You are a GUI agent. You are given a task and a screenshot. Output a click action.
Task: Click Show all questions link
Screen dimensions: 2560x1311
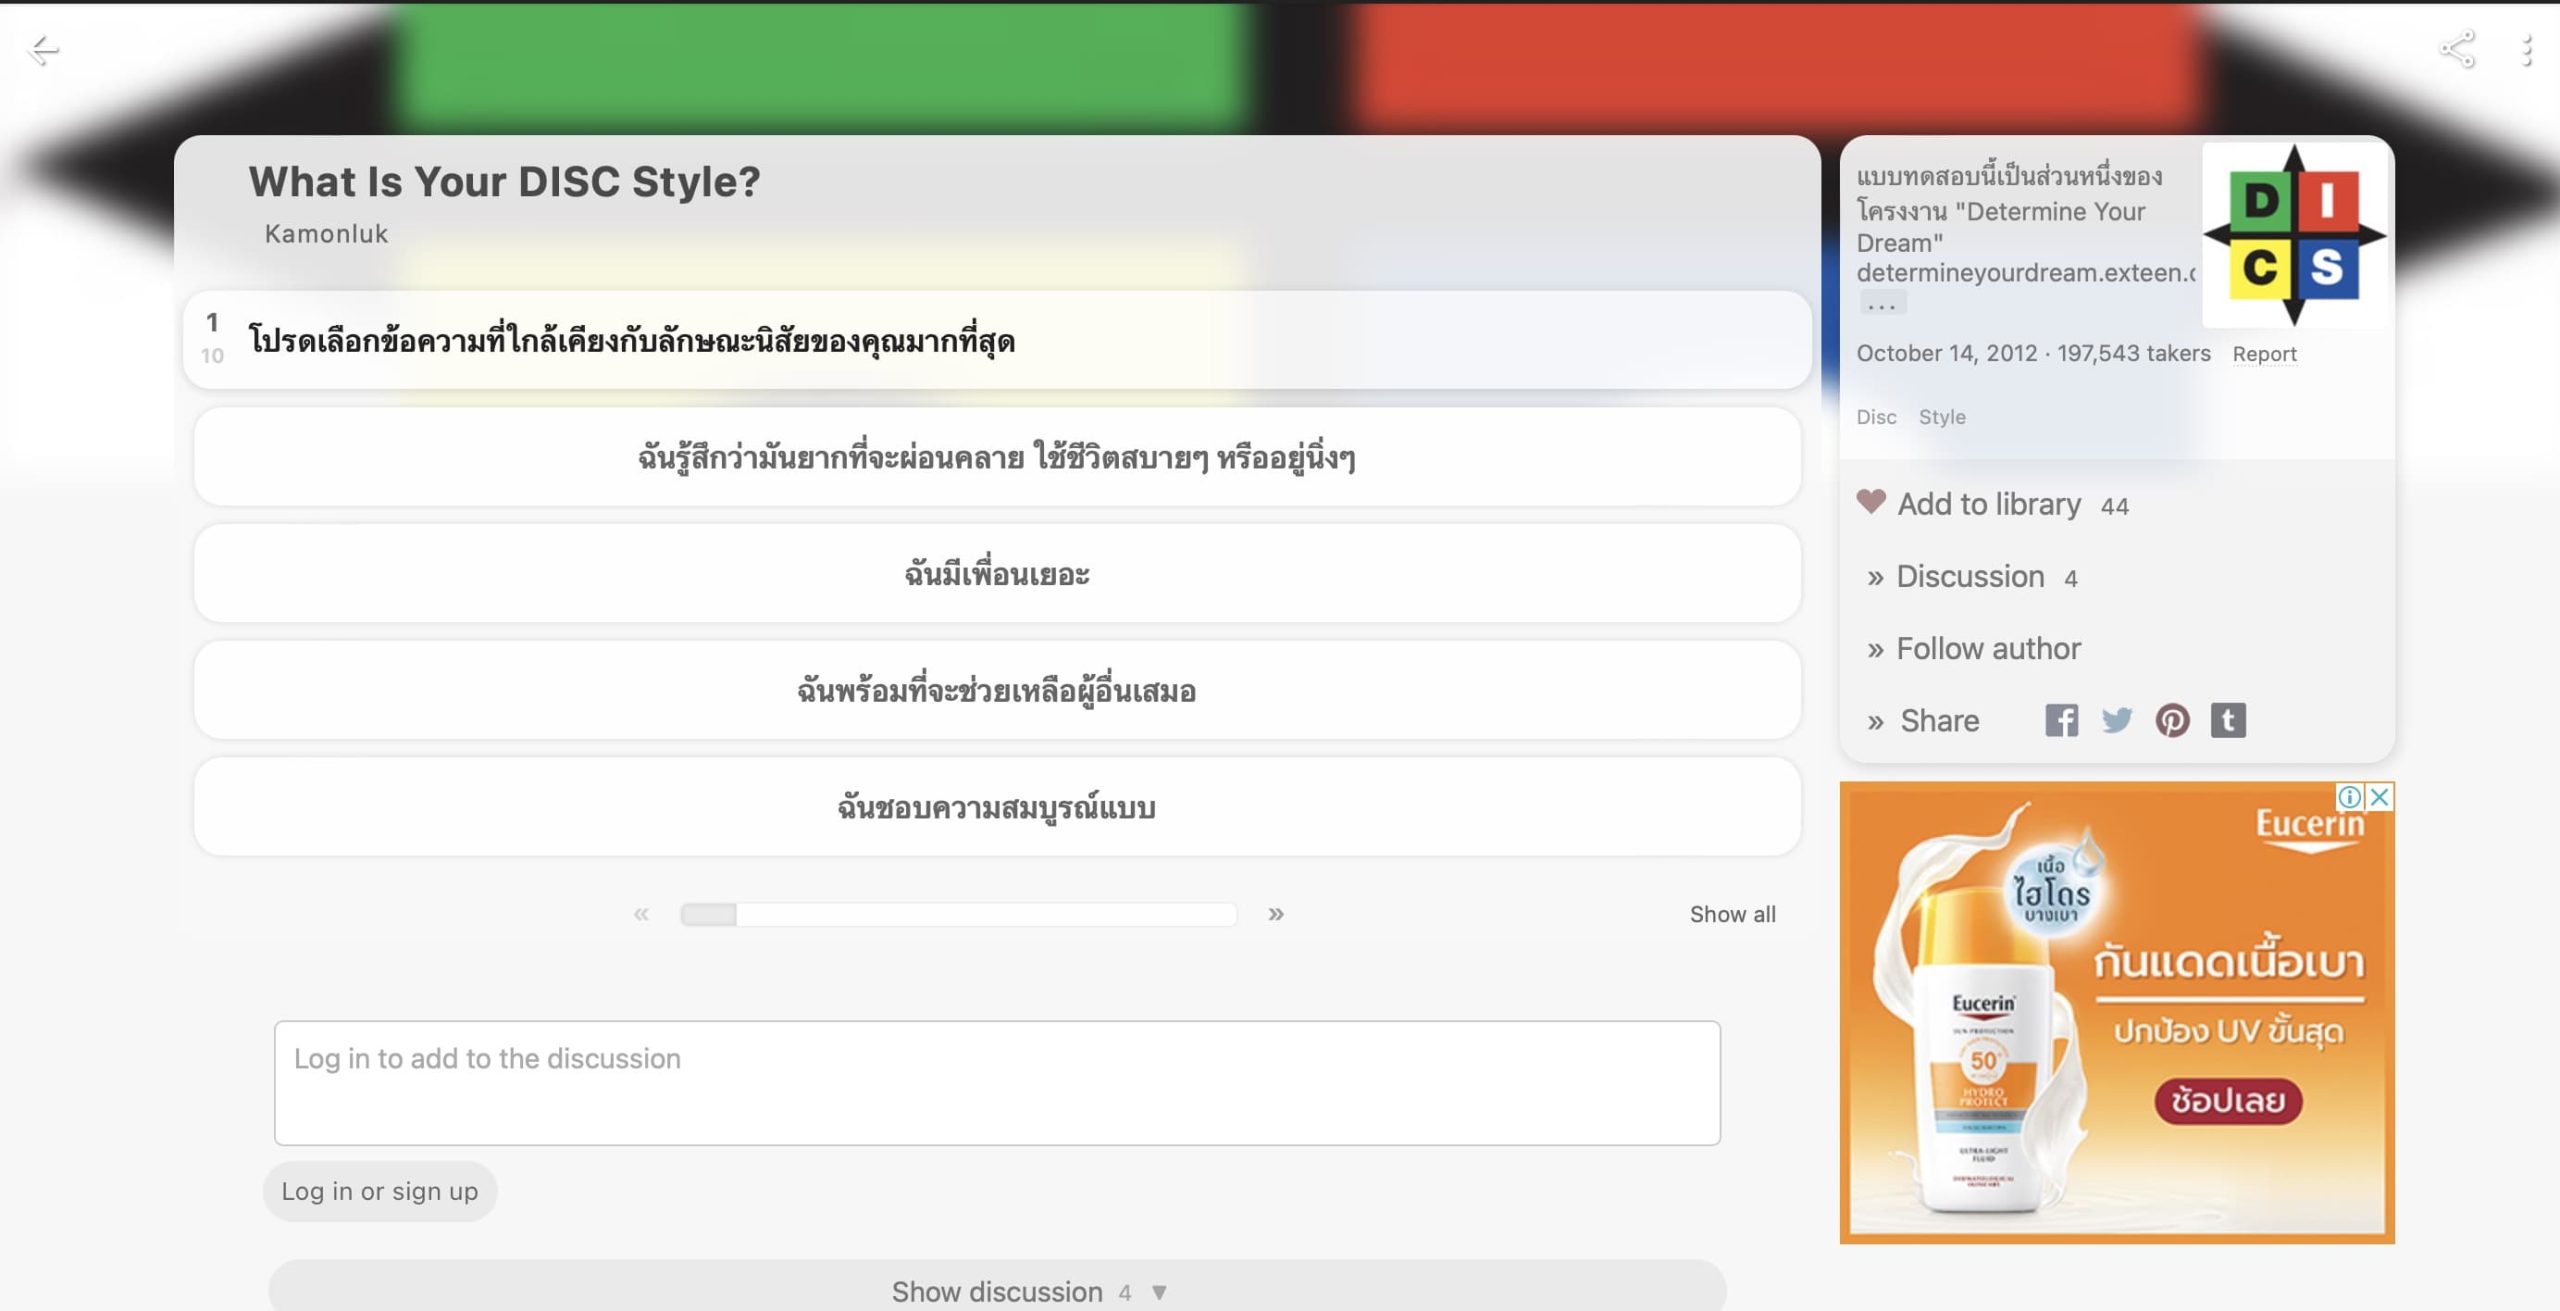point(1732,914)
